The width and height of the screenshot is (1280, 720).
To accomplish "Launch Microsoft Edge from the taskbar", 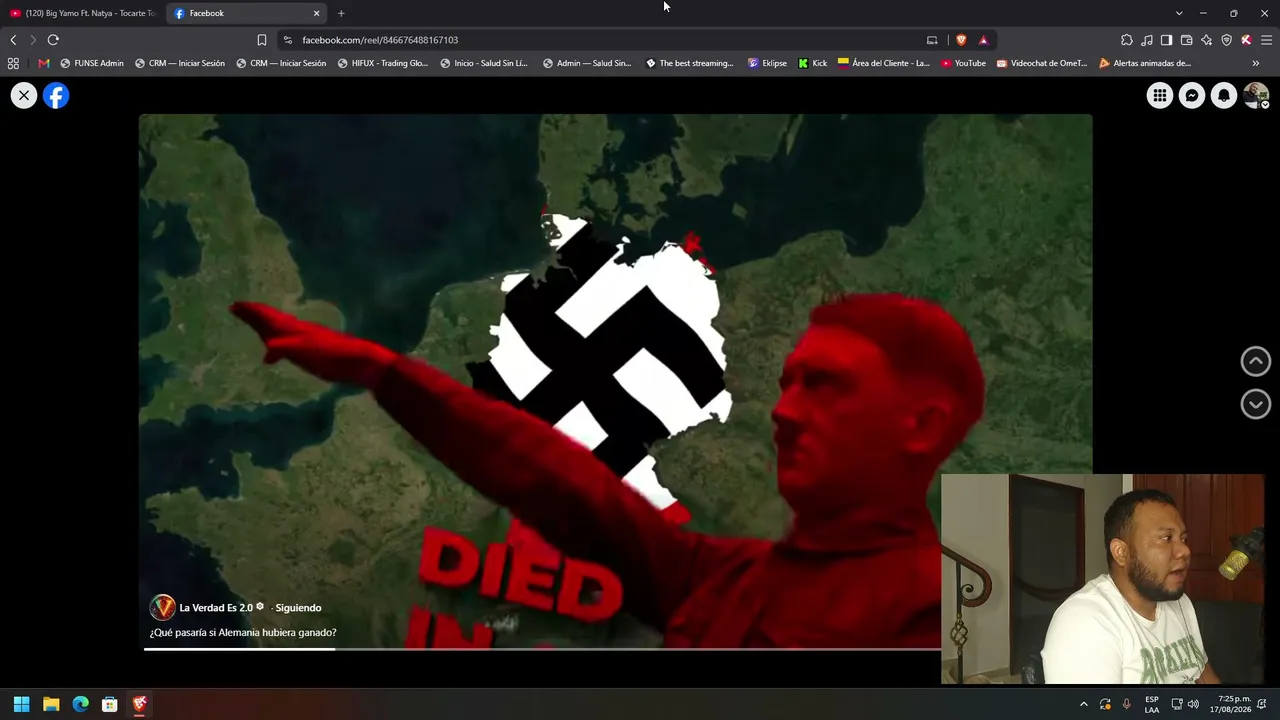I will click(81, 704).
